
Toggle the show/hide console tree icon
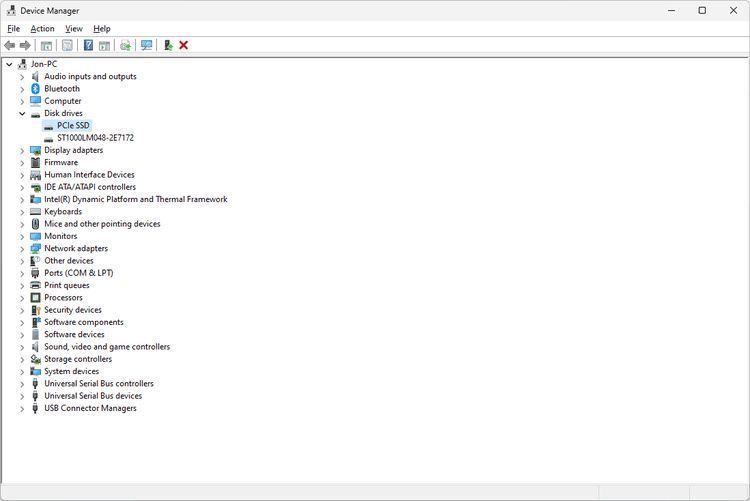tap(46, 45)
